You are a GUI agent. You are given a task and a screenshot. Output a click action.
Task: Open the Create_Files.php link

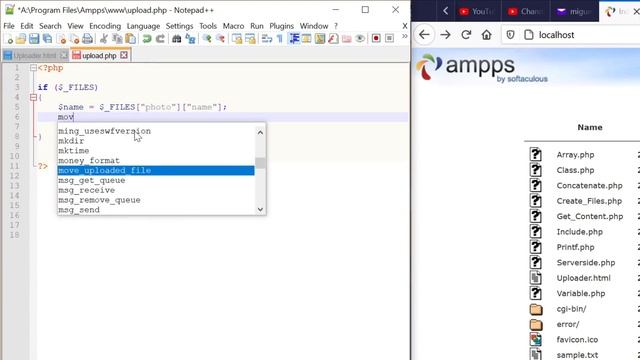[x=589, y=201]
